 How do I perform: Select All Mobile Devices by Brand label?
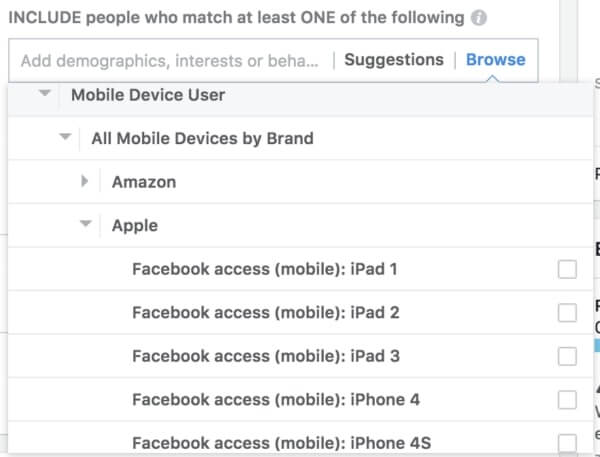coord(202,139)
